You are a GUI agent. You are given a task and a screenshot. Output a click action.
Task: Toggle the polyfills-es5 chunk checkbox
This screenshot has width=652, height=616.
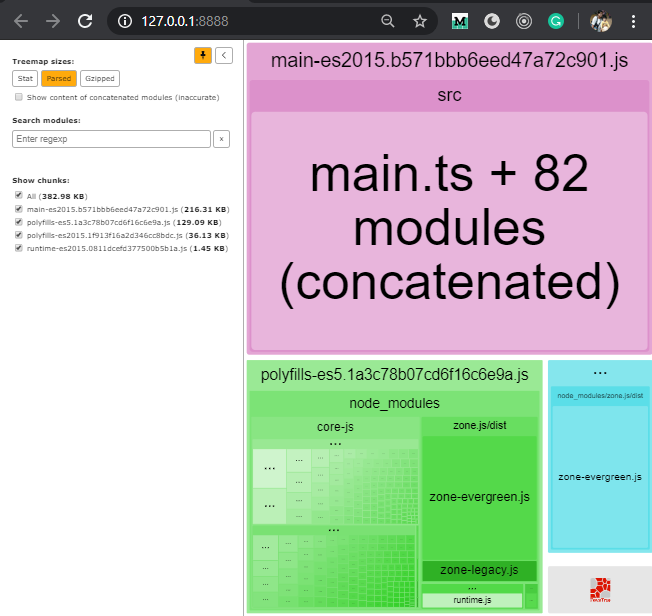19,222
